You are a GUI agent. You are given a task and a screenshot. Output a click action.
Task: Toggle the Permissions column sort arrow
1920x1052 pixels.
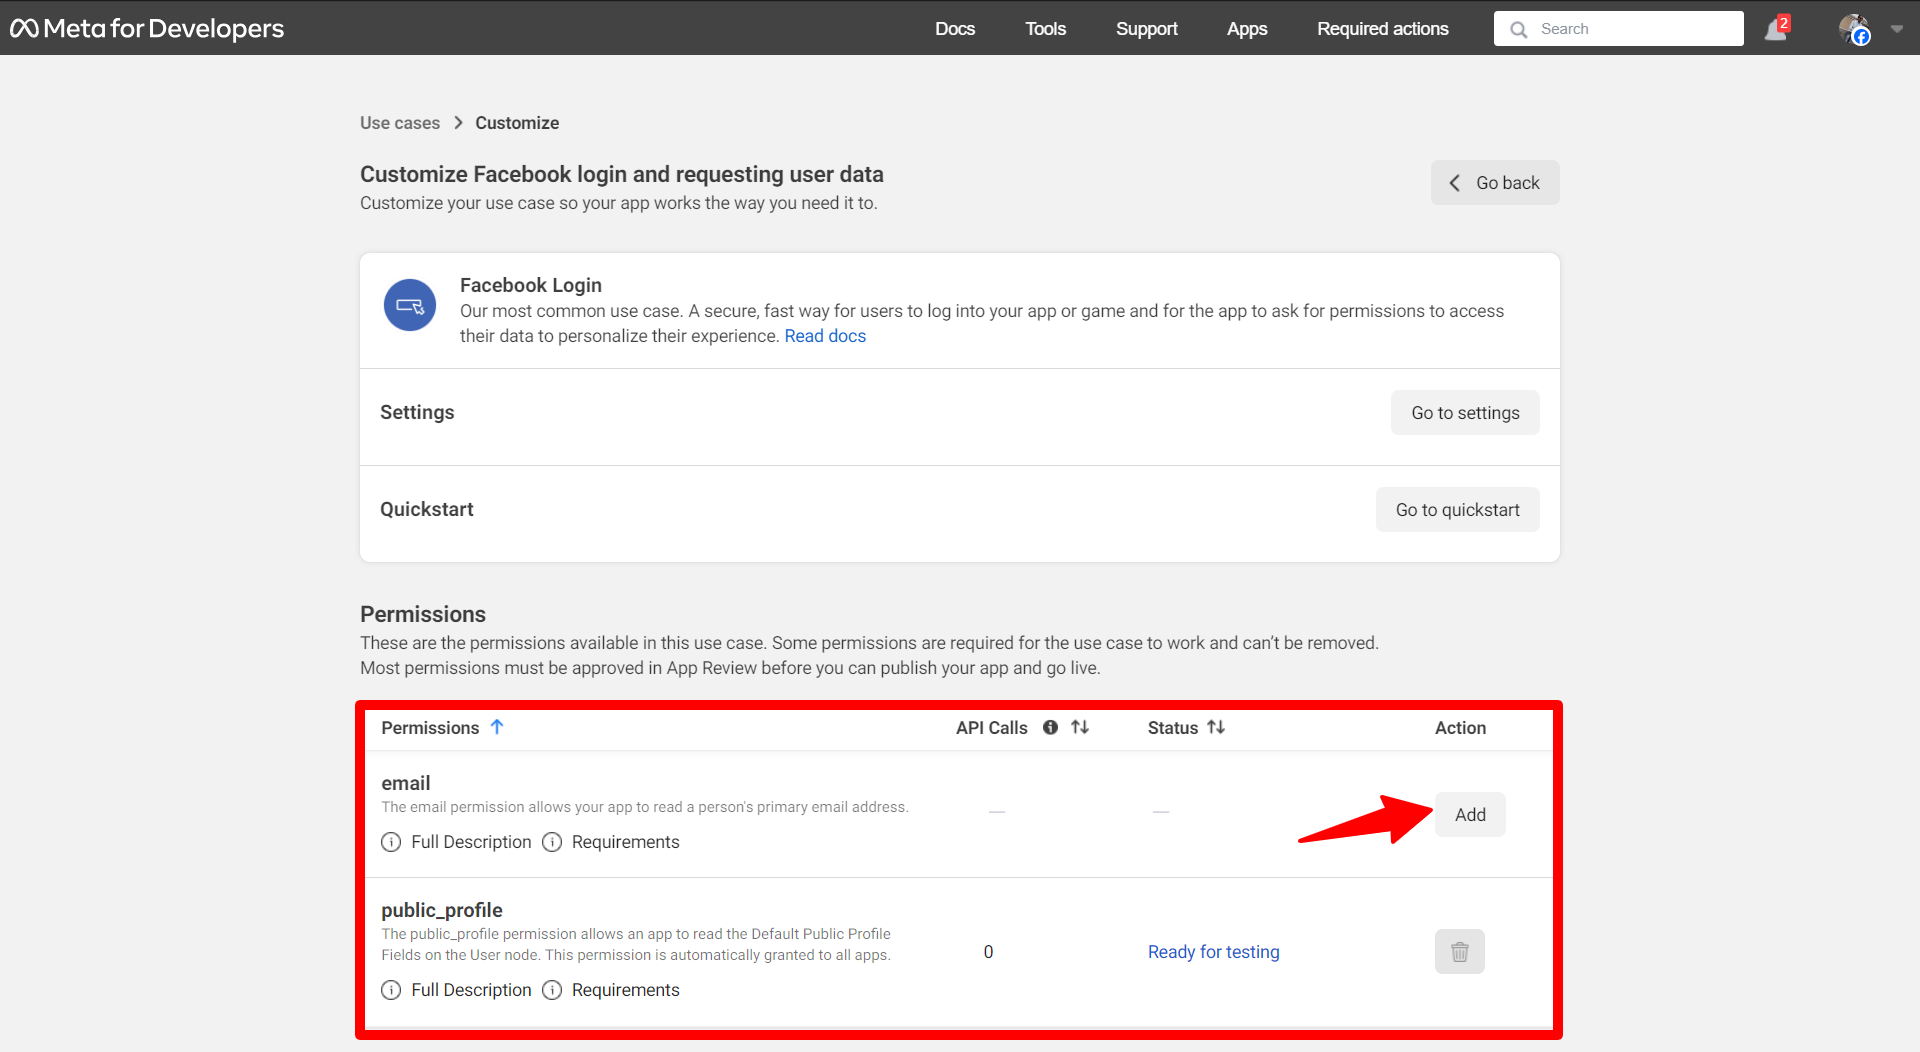point(498,727)
